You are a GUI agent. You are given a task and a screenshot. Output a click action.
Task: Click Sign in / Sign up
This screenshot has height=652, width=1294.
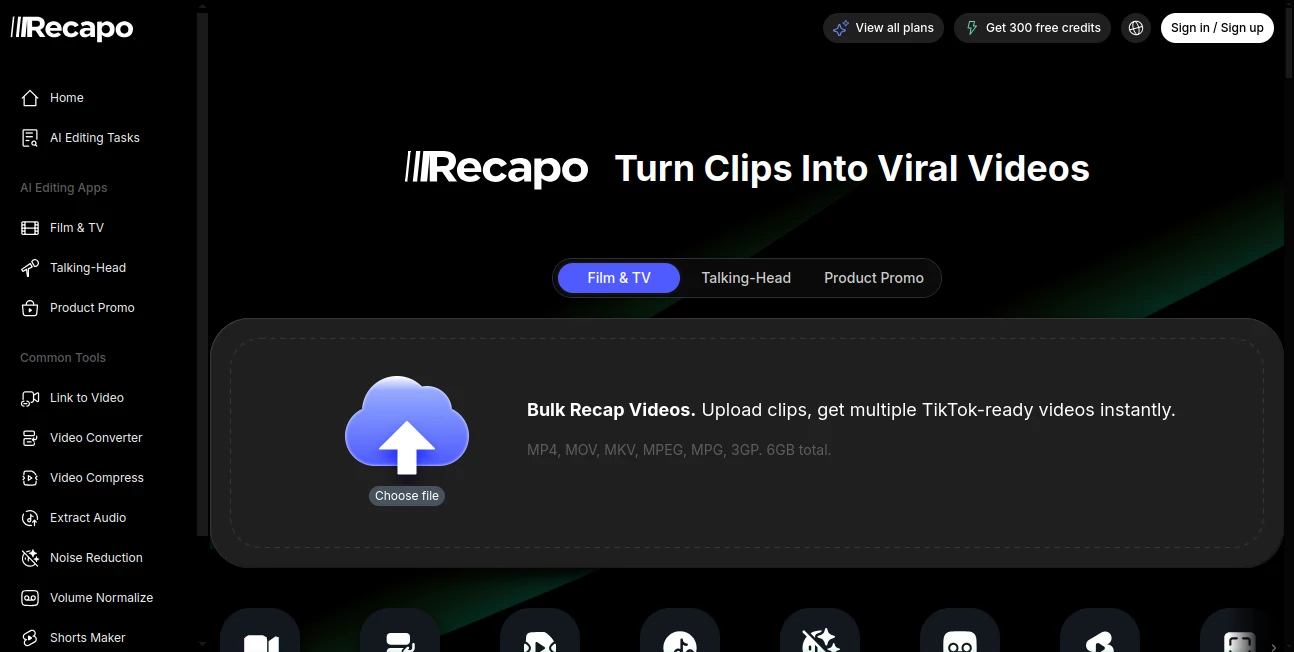tap(1217, 28)
